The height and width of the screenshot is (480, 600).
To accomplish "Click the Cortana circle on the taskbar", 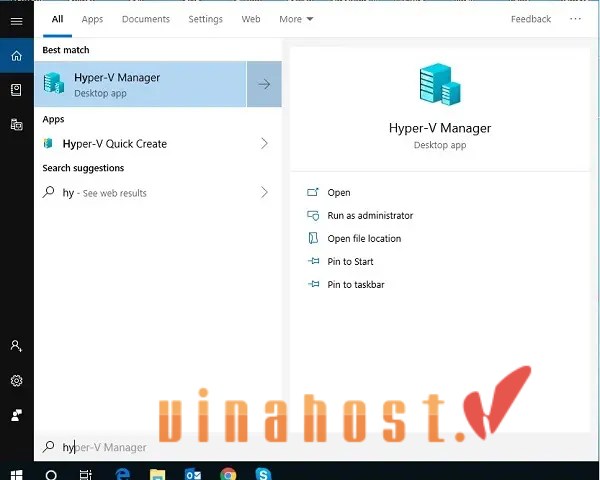I will point(51,475).
